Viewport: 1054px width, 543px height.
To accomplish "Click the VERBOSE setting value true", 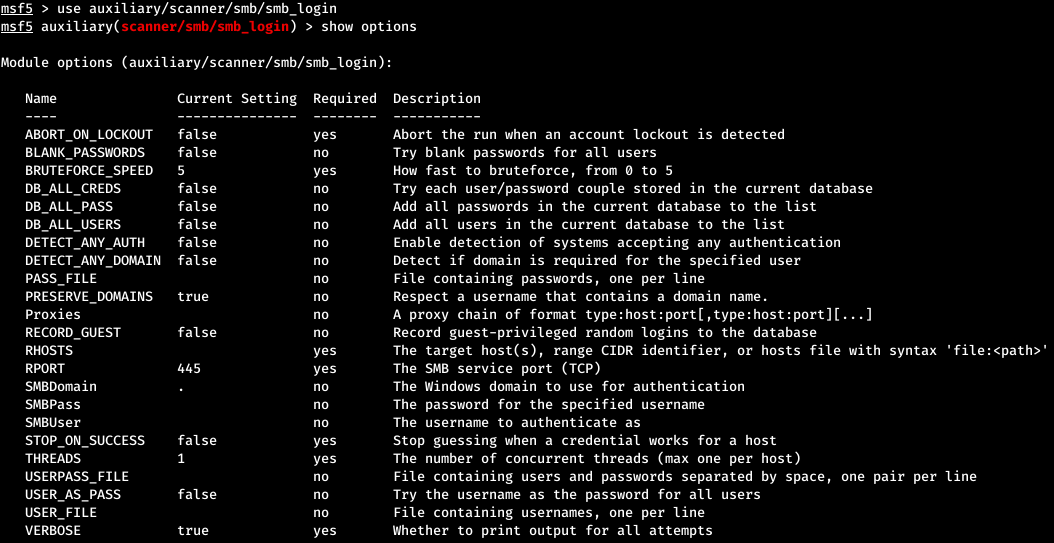I will click(x=193, y=531).
